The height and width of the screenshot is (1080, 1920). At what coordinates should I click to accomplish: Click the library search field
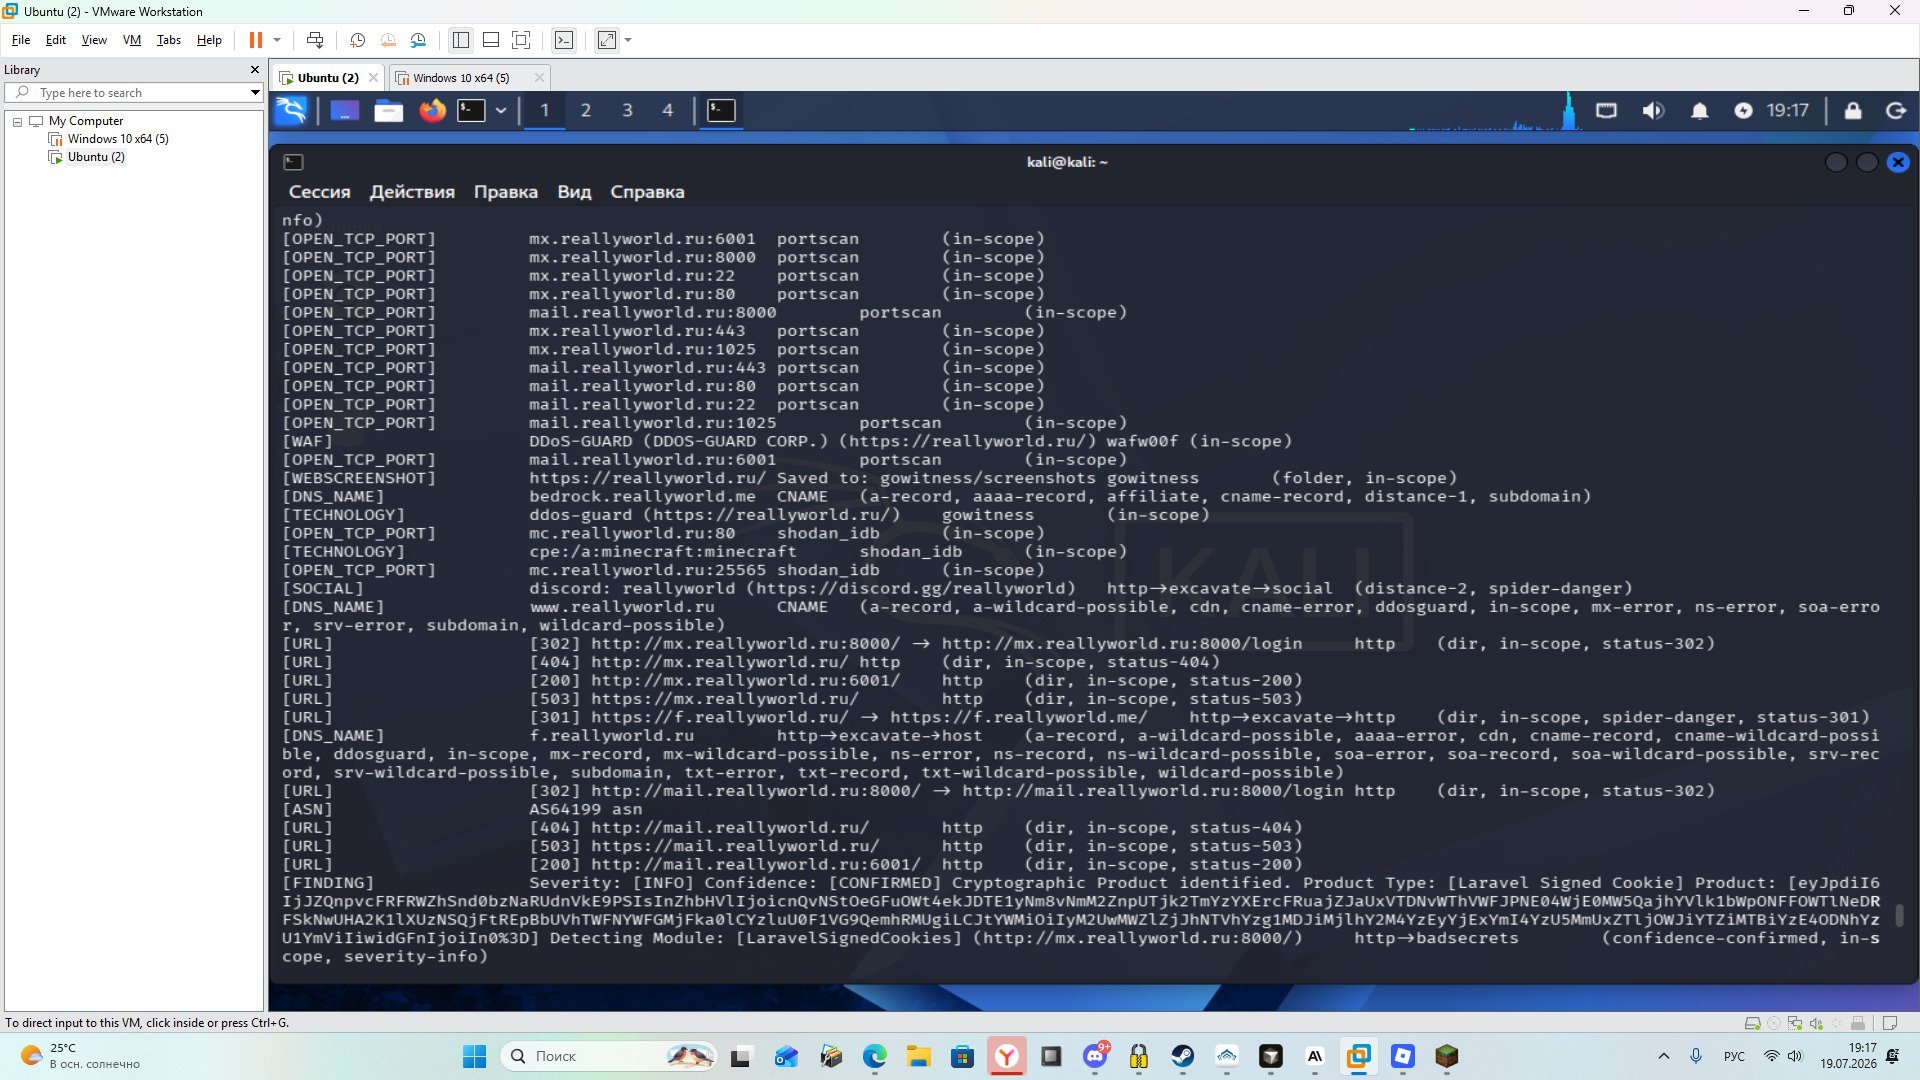(x=133, y=93)
